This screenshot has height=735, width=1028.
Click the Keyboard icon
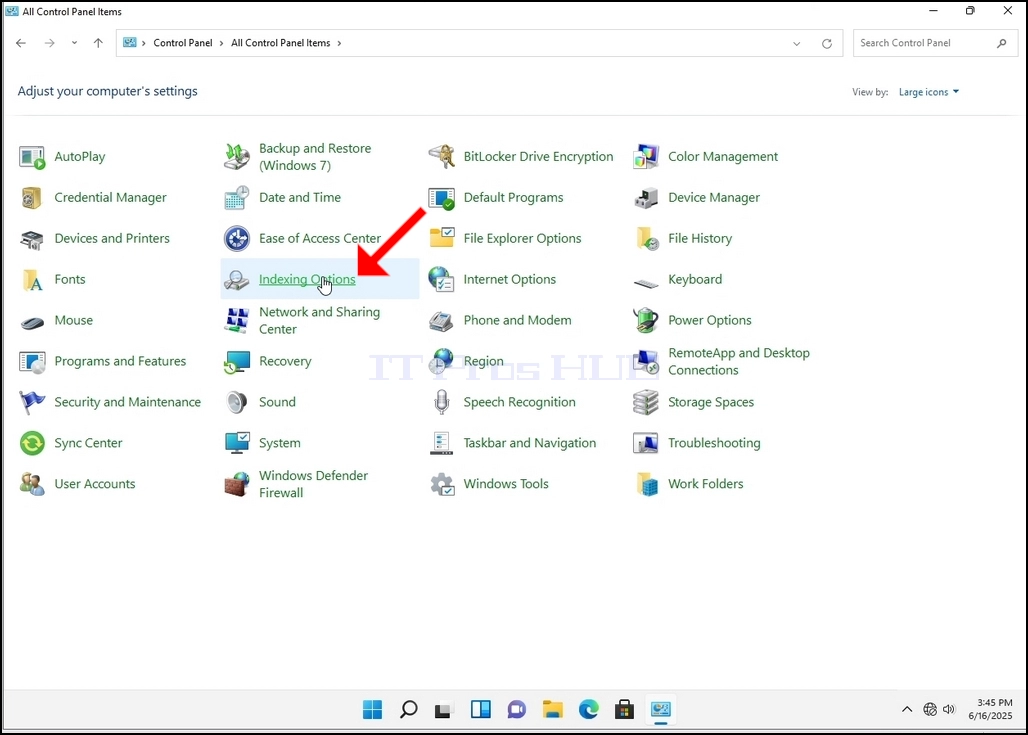646,283
